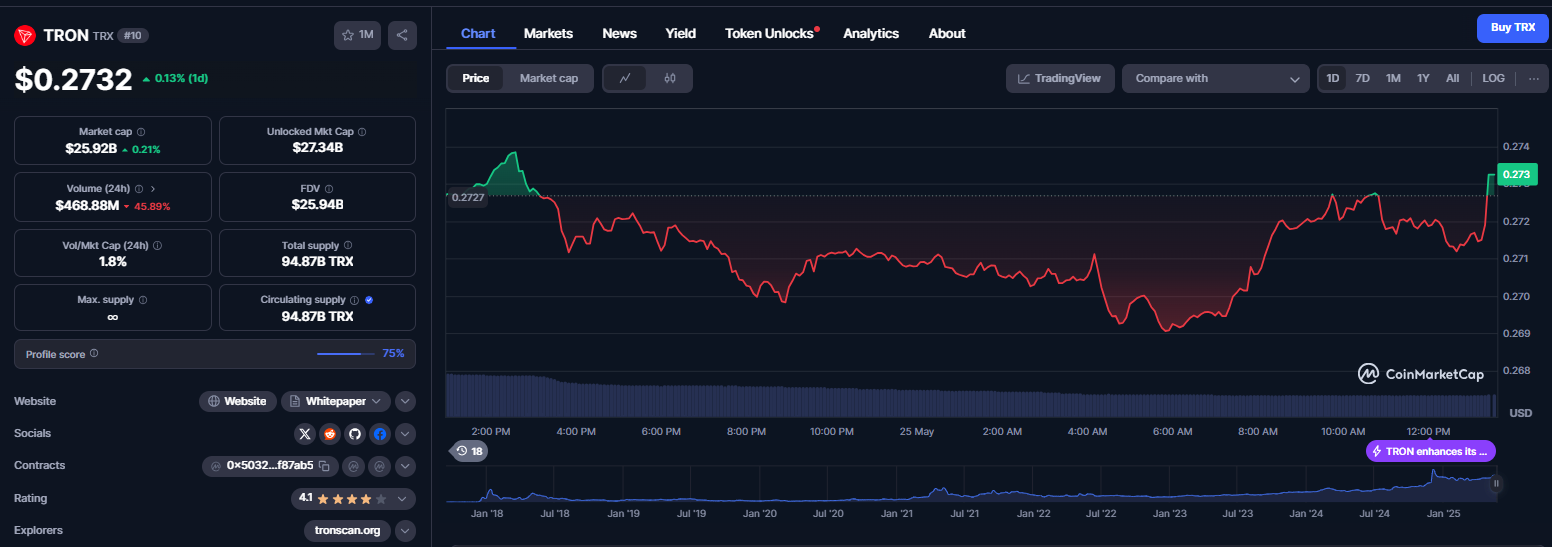Image resolution: width=1552 pixels, height=547 pixels.
Task: Open the GitHub social link
Action: [x=354, y=434]
